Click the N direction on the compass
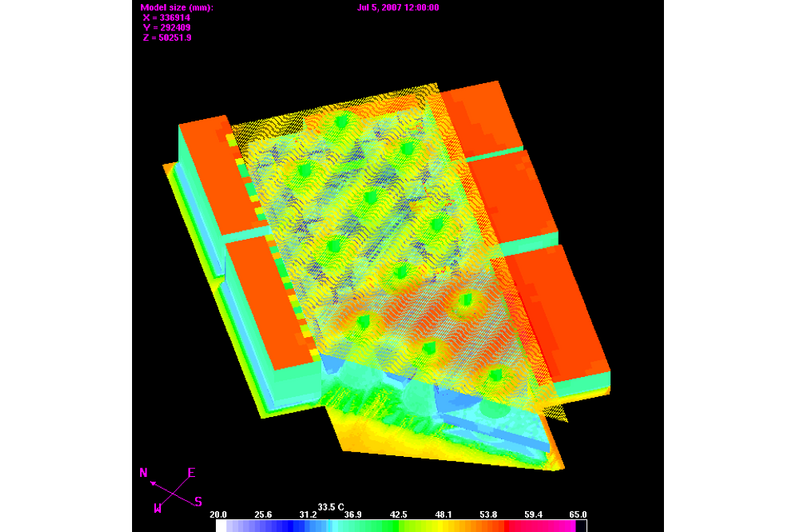This screenshot has width=797, height=532. coord(144,473)
